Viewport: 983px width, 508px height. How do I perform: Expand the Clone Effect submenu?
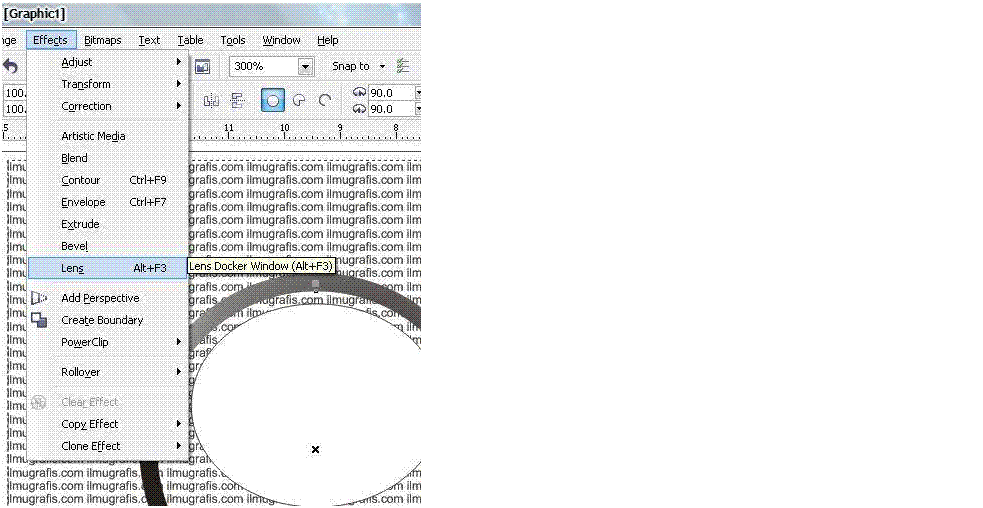(x=179, y=445)
